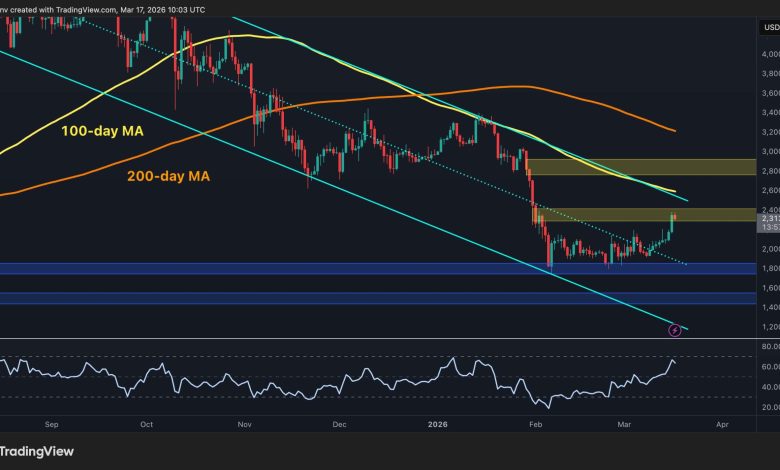Click the Apr label on time axis
Image resolution: width=780 pixels, height=470 pixels.
click(x=722, y=422)
